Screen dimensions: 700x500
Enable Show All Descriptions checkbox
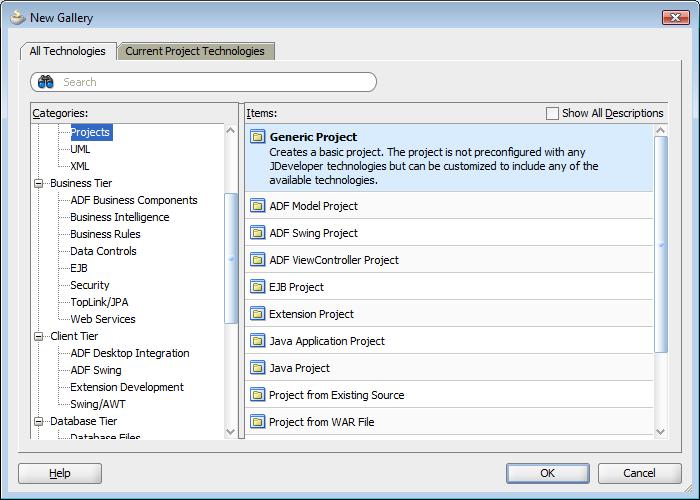click(x=552, y=113)
